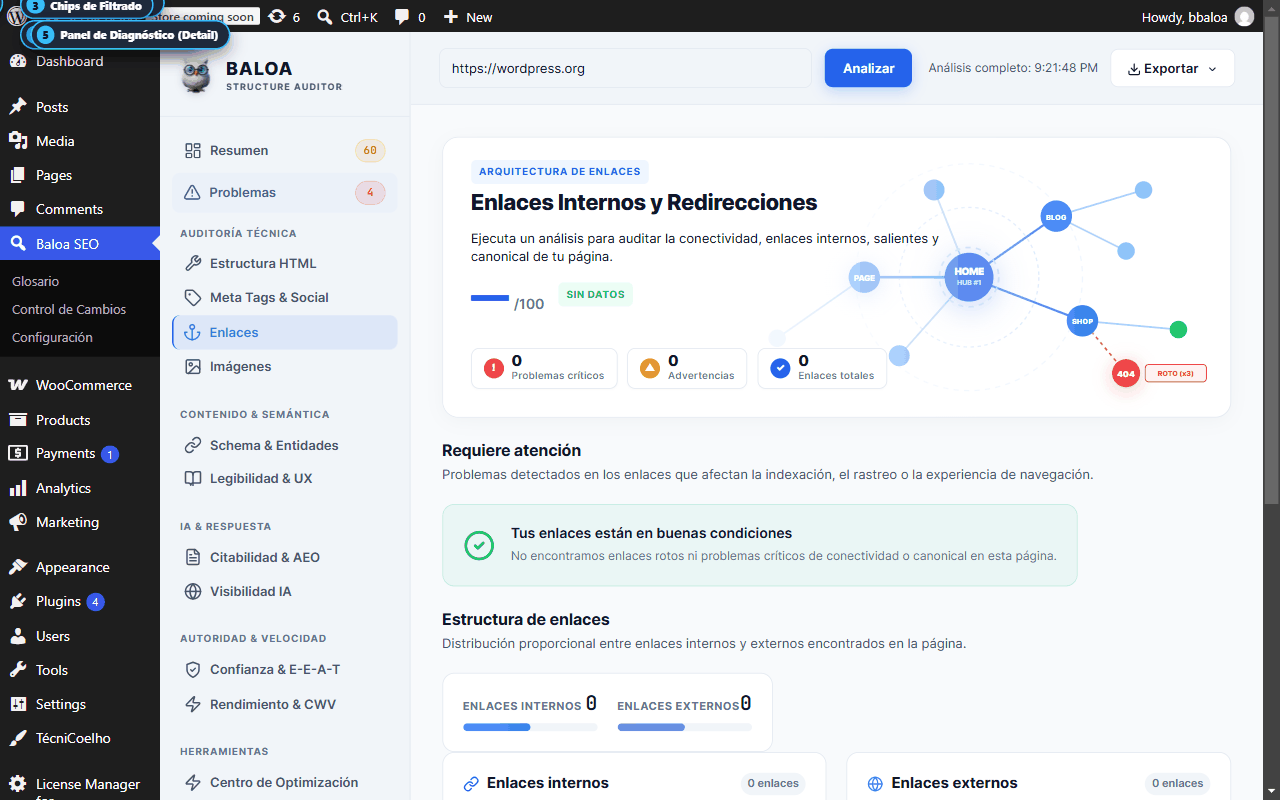Click the Legibilidad book icon
Screen dimensions: 1280x800
193,478
